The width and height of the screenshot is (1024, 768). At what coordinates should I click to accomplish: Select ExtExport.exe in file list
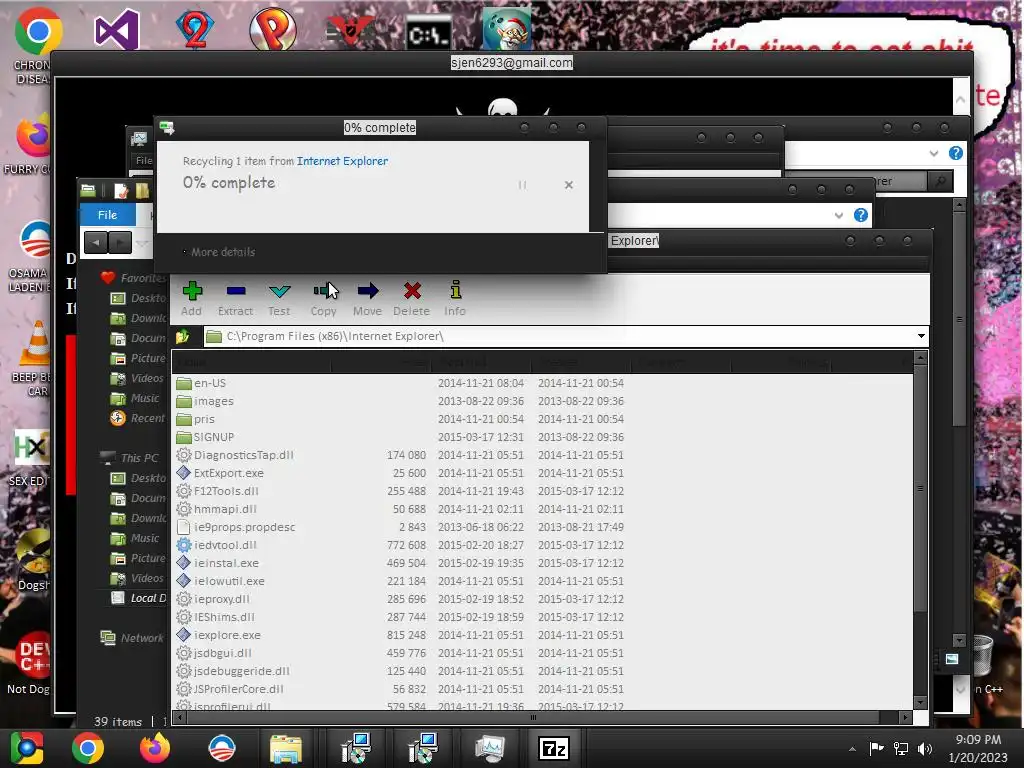point(229,473)
